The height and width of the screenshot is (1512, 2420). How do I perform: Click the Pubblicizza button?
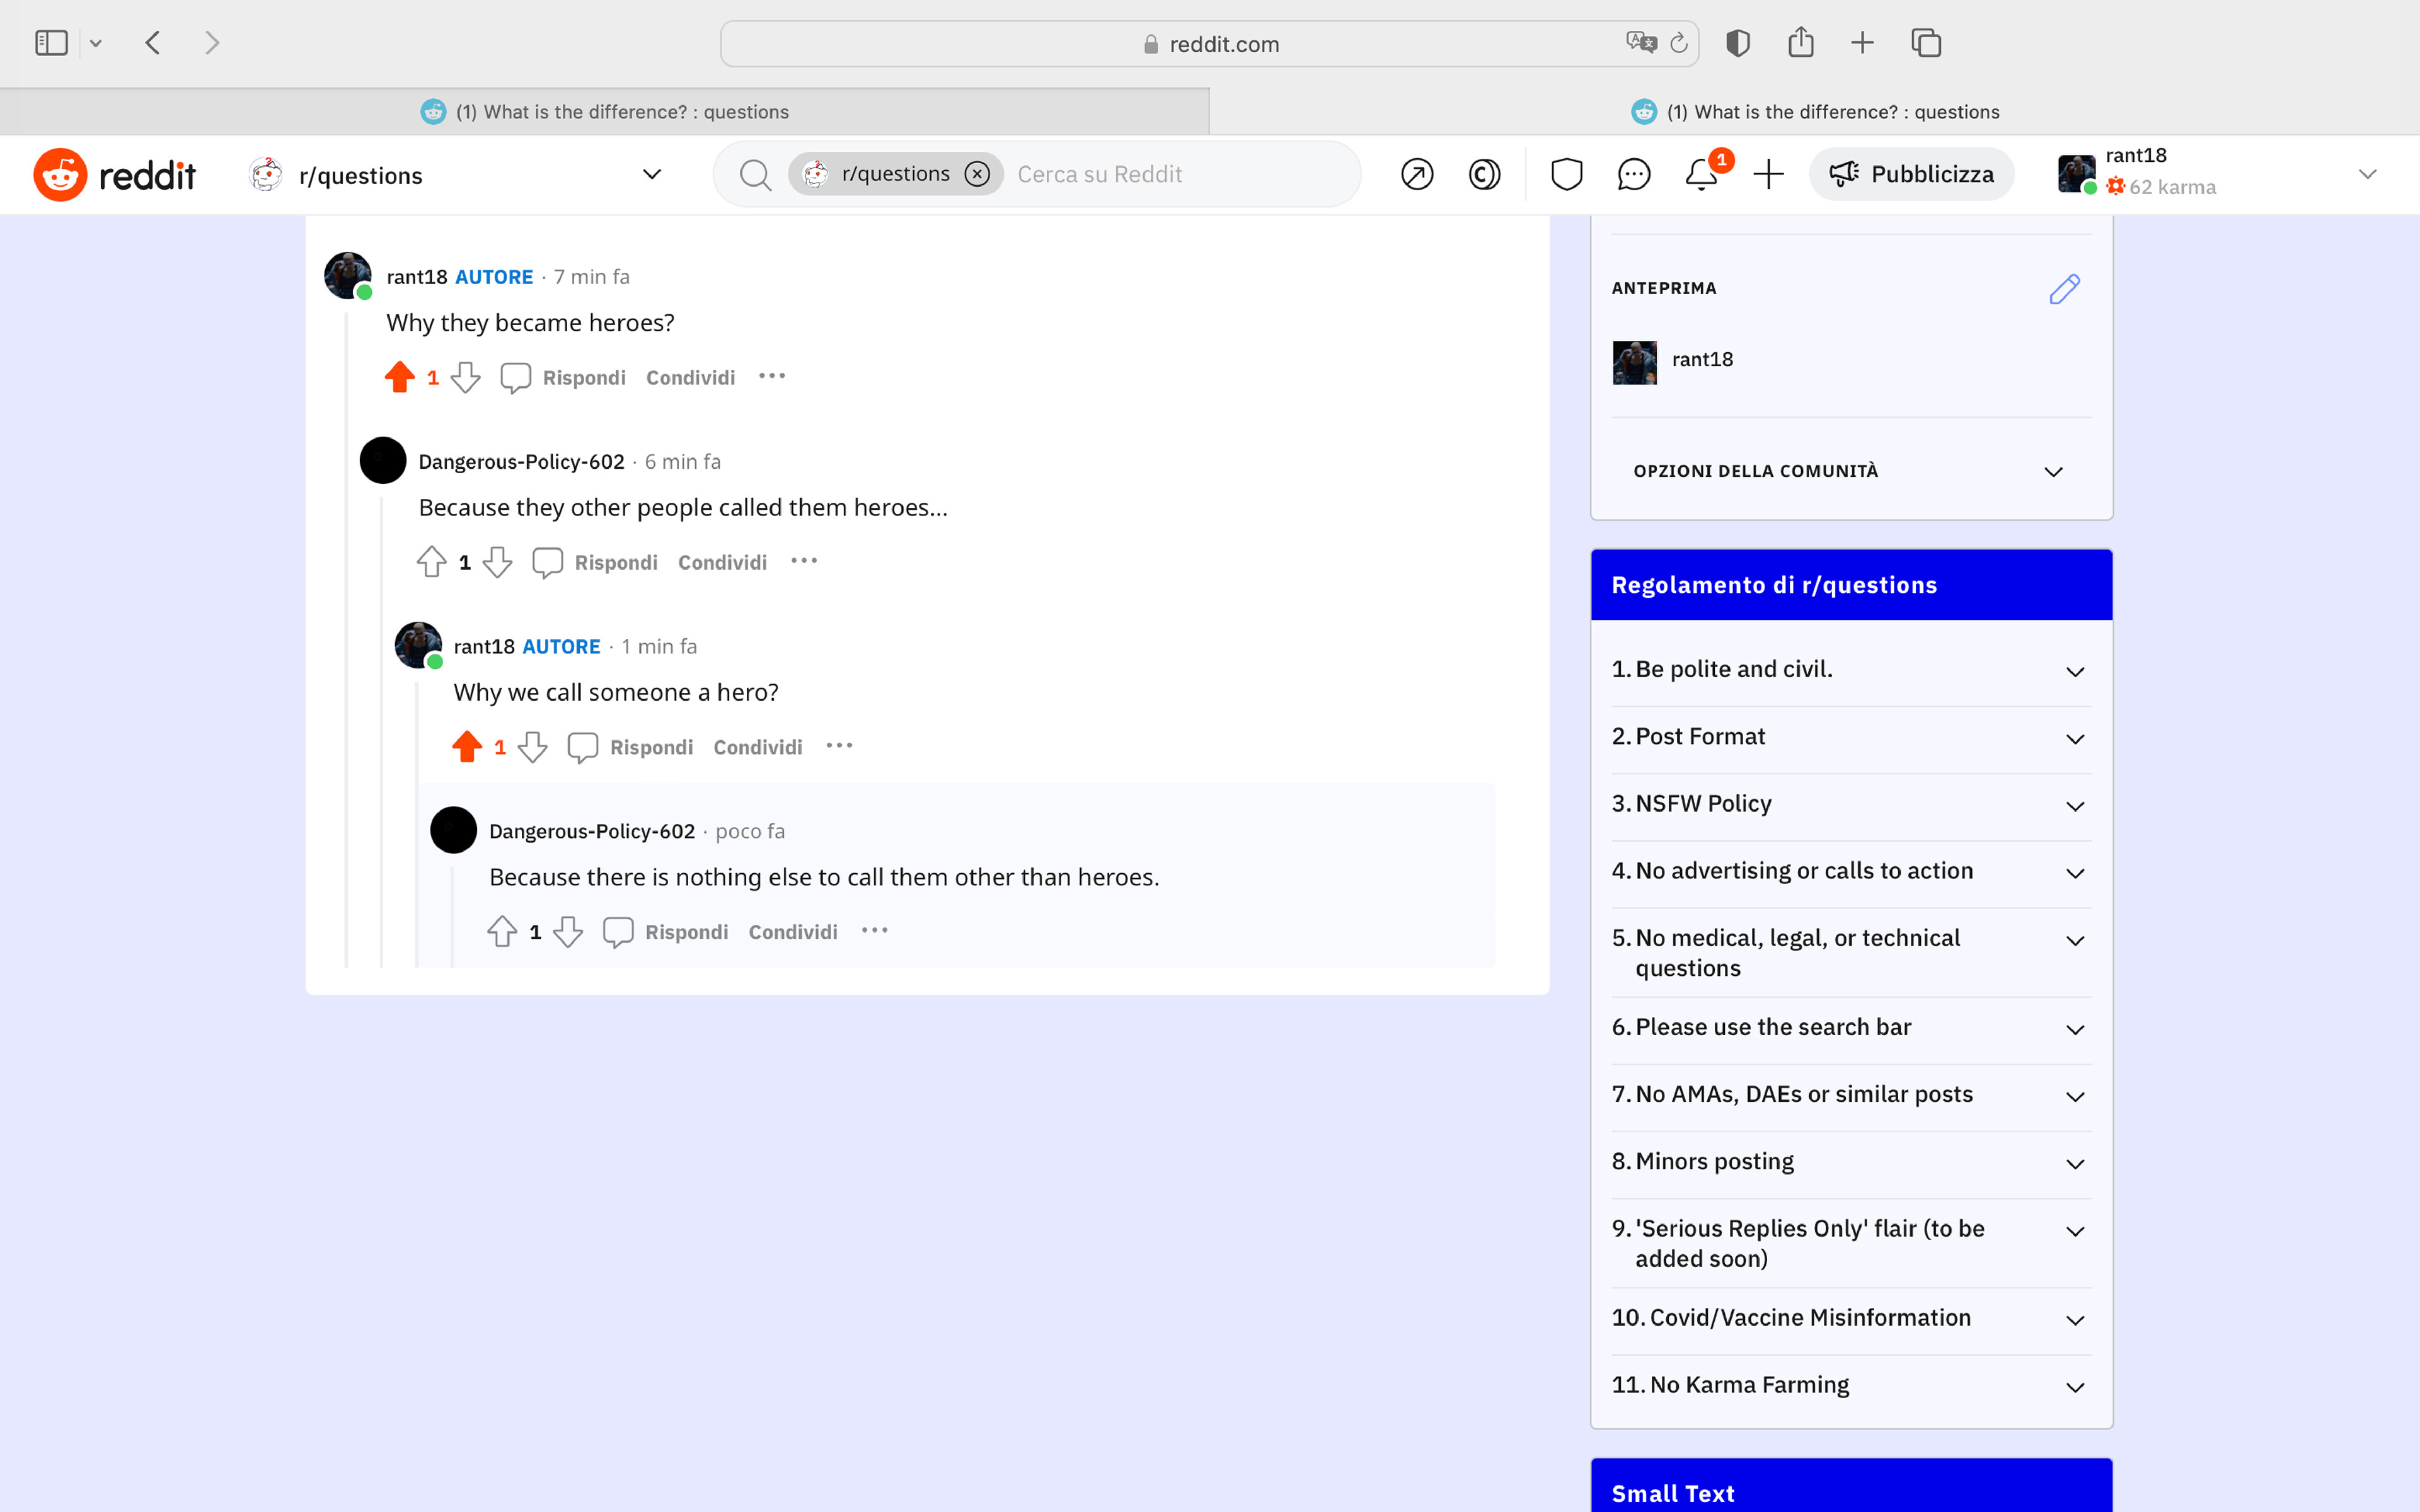click(1911, 175)
